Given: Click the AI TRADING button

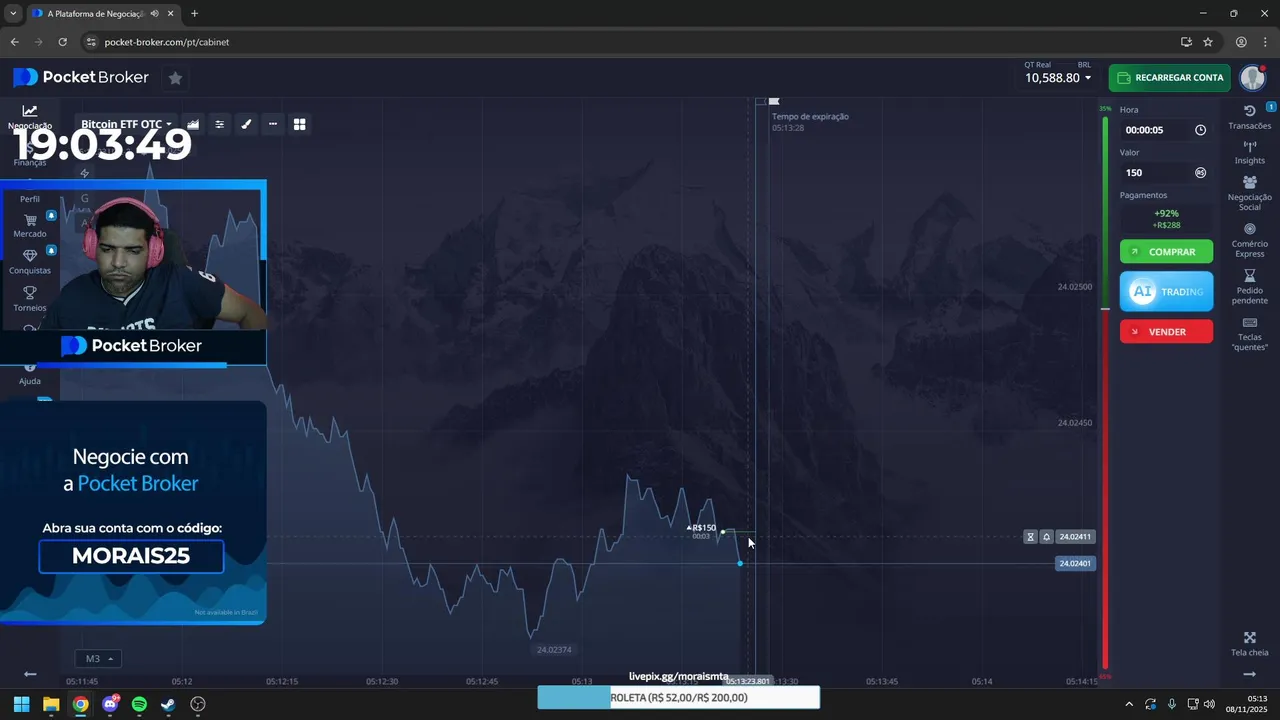Looking at the screenshot, I should pos(1166,292).
